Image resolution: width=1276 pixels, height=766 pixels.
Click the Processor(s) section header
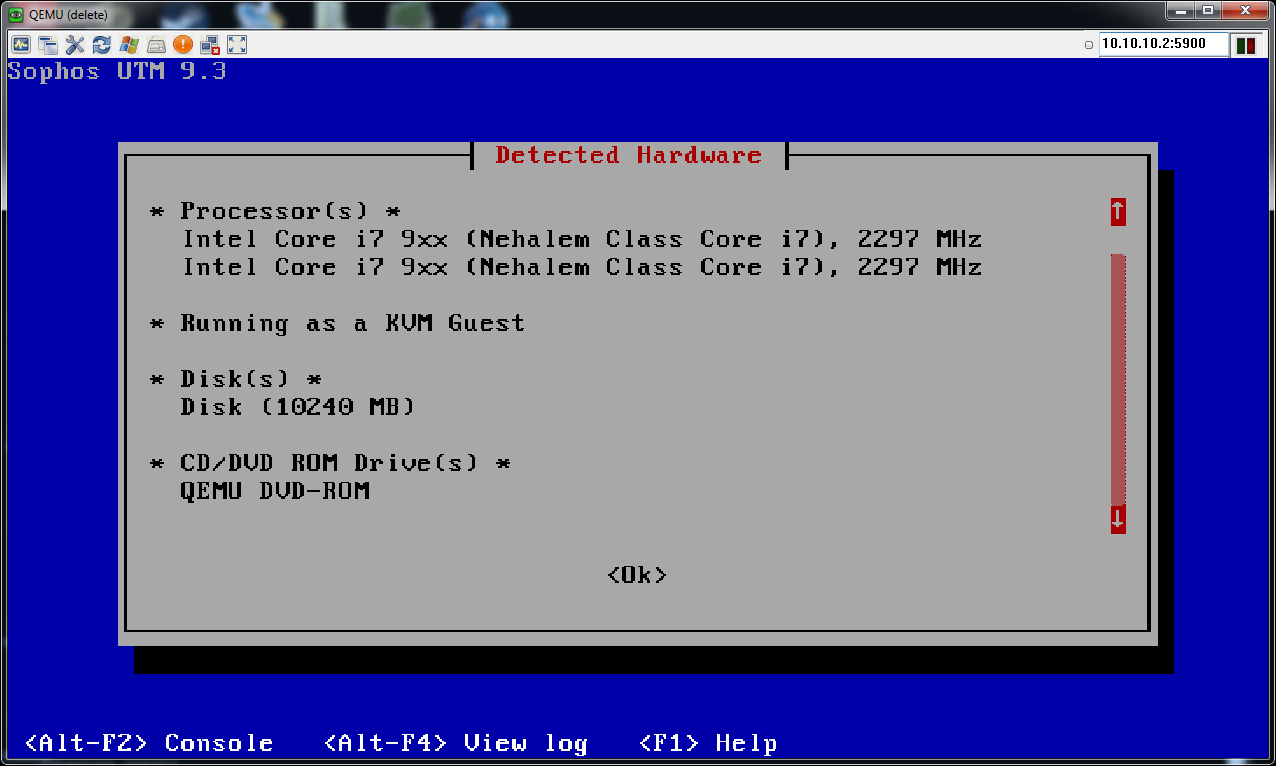point(275,211)
